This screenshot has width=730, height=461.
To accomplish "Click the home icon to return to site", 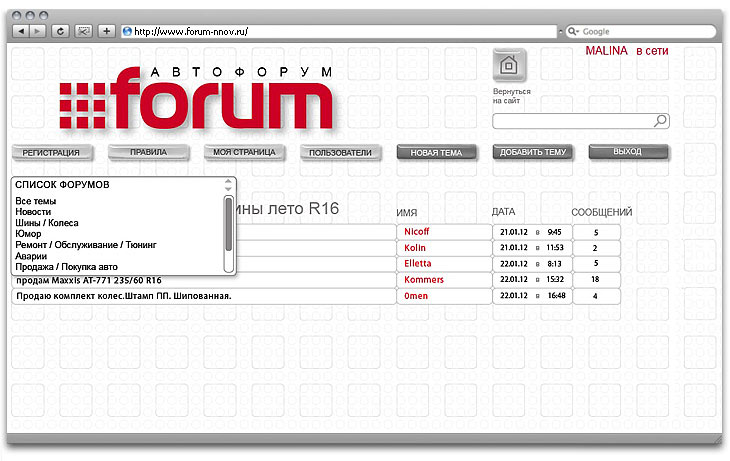I will pos(509,65).
